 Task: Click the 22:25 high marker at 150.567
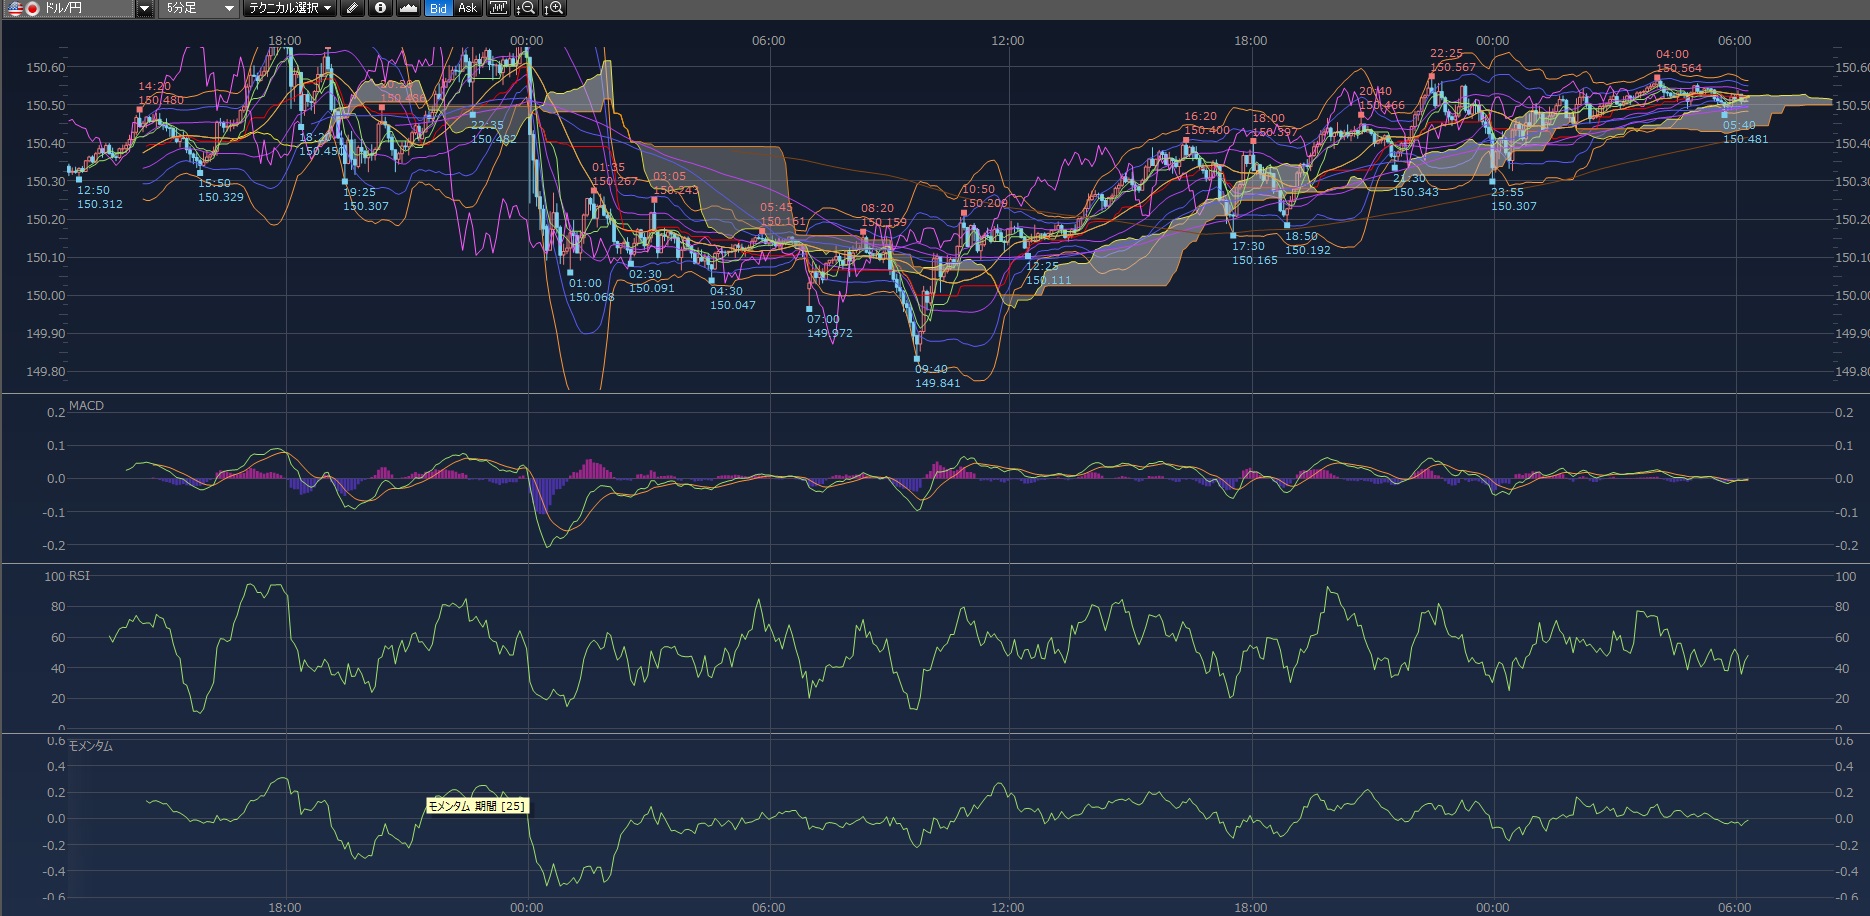1432,75
